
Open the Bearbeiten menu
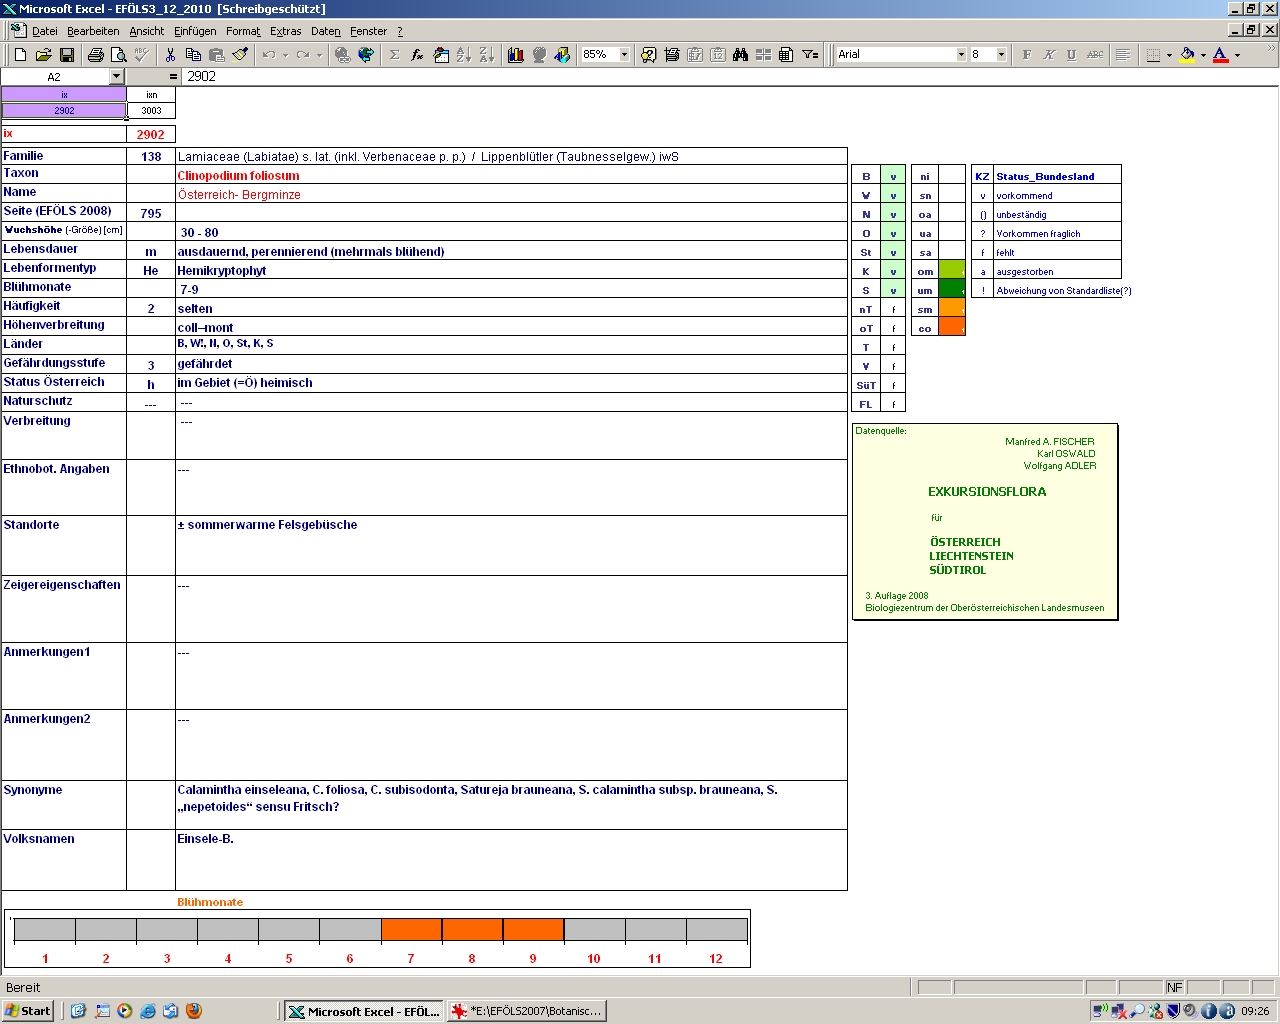coord(93,31)
